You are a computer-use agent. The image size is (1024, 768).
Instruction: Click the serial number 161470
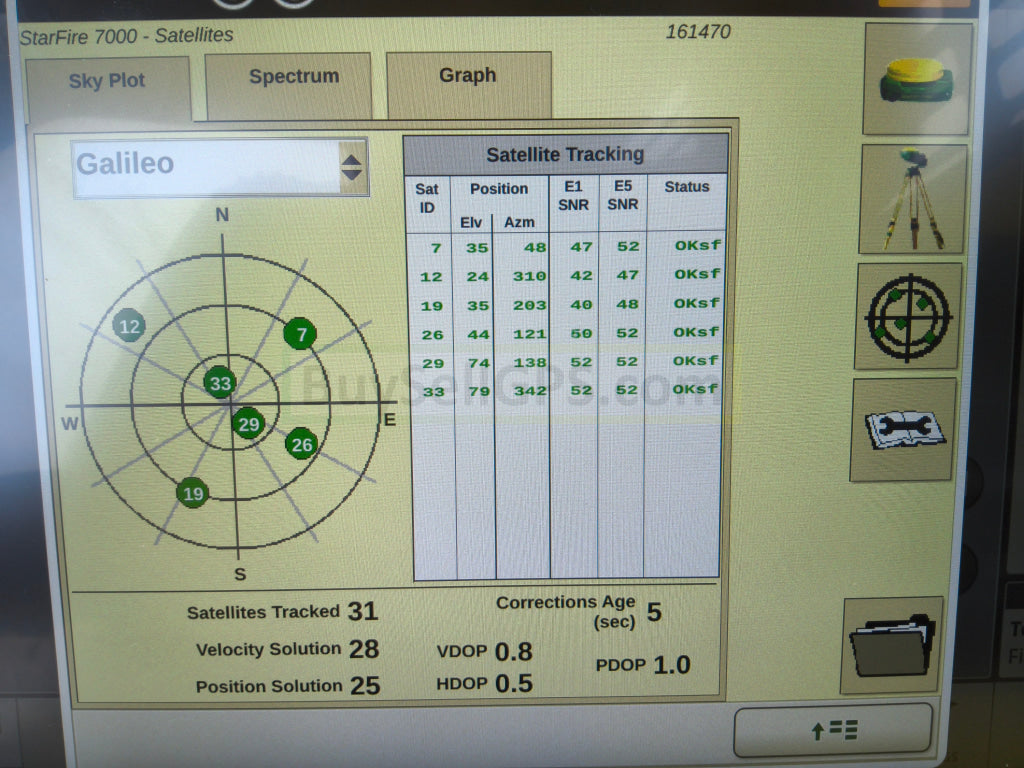click(698, 32)
